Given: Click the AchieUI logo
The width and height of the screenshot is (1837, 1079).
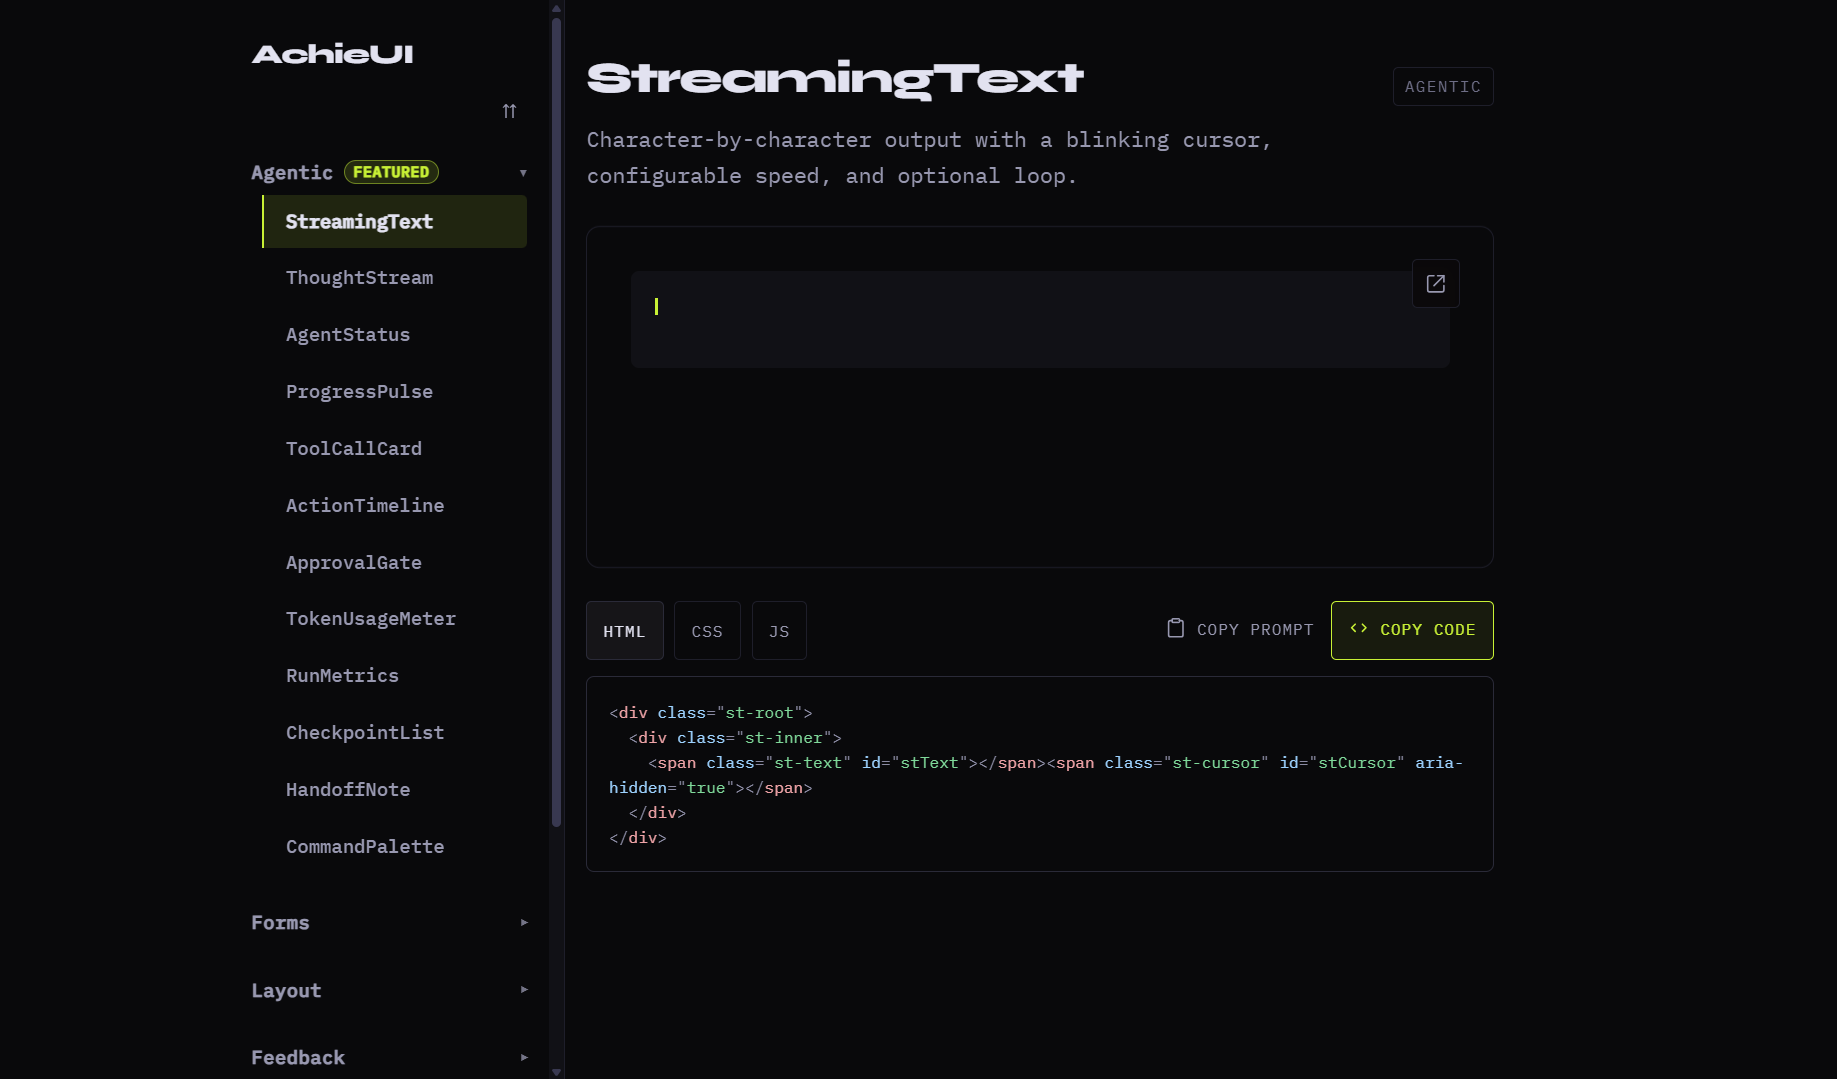Looking at the screenshot, I should pos(332,54).
